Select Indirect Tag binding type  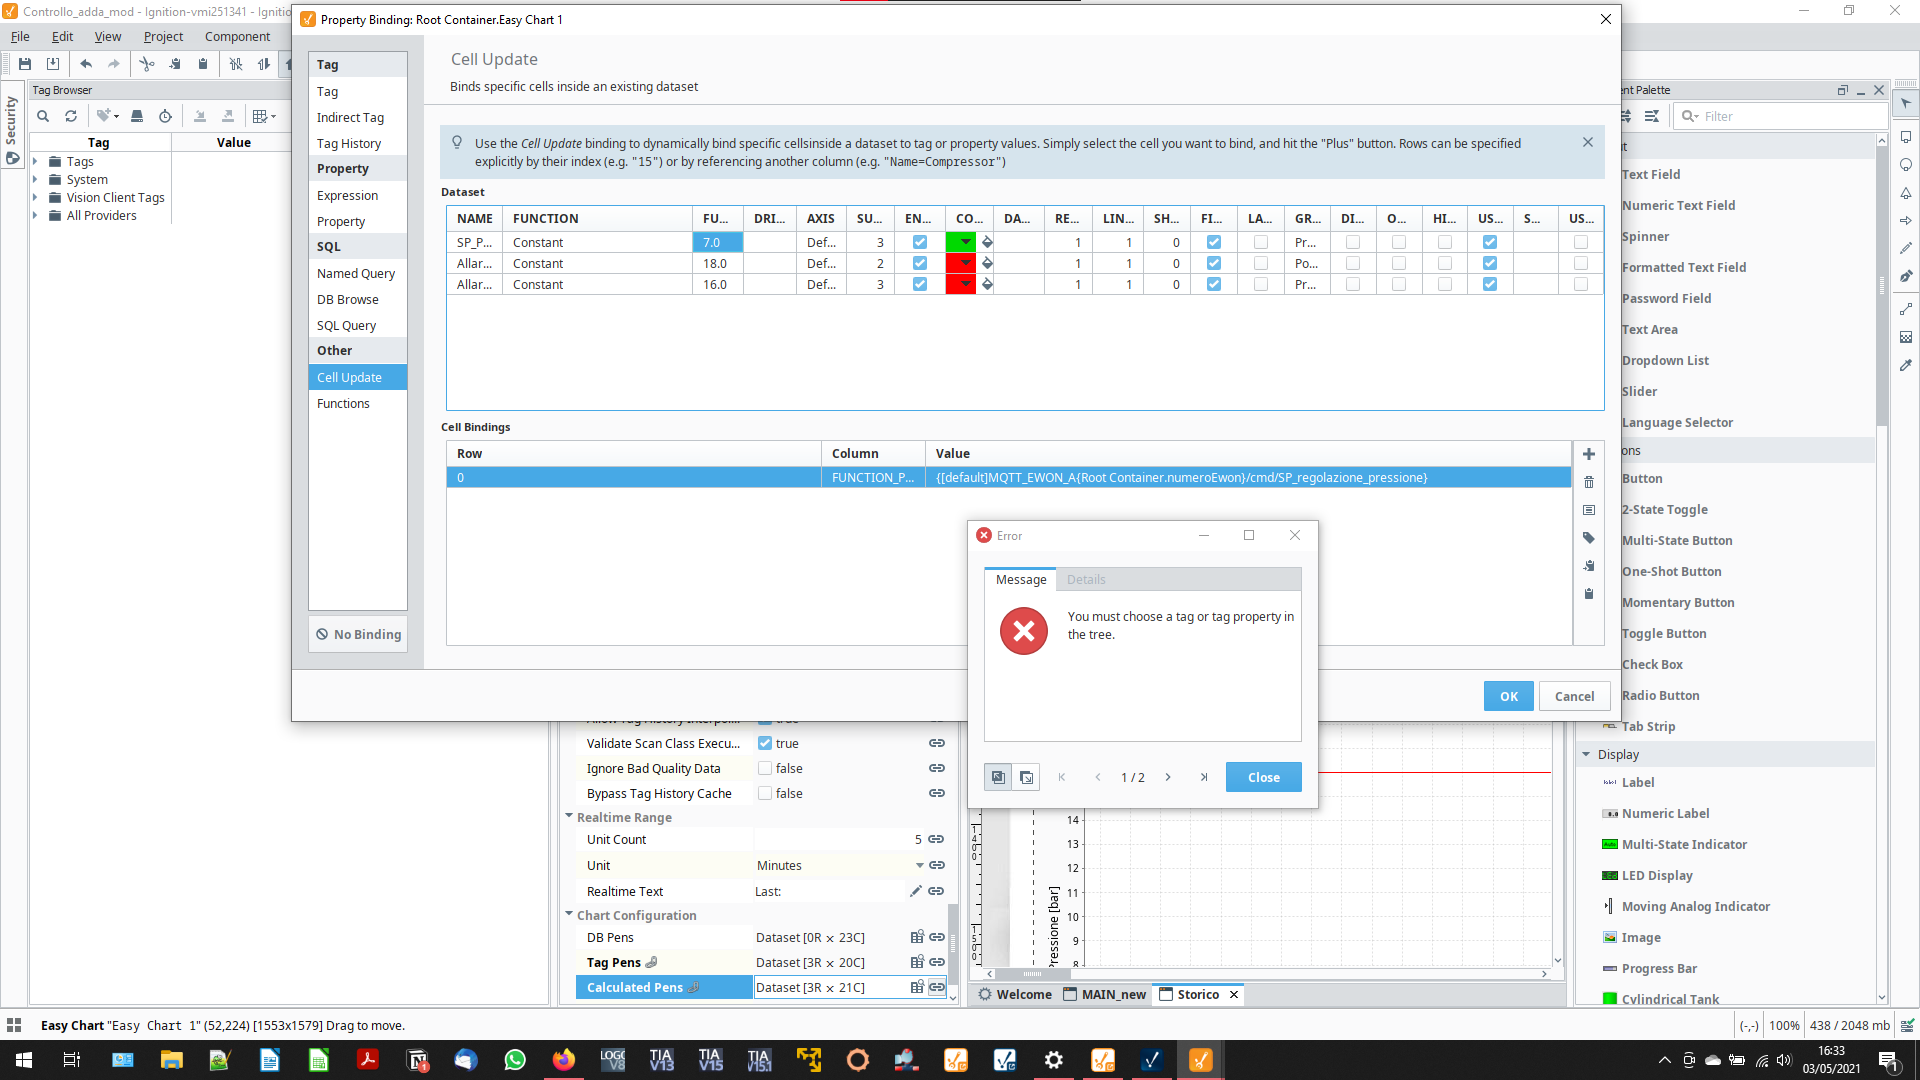click(350, 117)
